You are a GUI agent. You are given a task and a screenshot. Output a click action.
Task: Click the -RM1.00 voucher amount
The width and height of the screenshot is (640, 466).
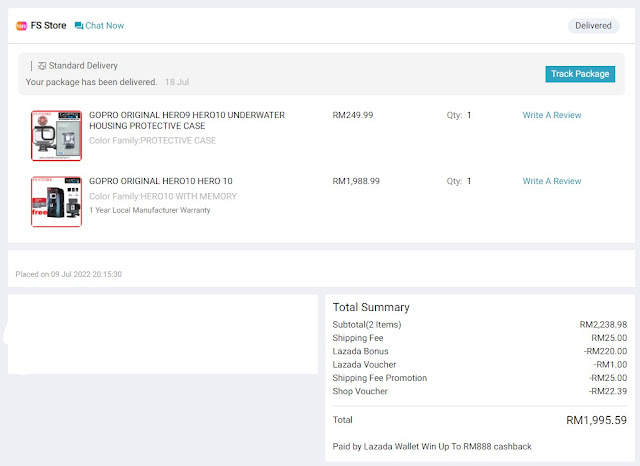click(x=610, y=365)
